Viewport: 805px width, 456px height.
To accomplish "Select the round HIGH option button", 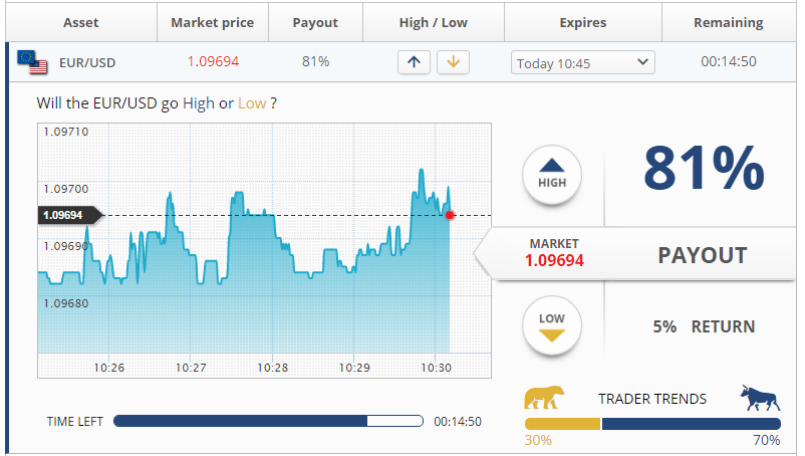I will pos(552,175).
